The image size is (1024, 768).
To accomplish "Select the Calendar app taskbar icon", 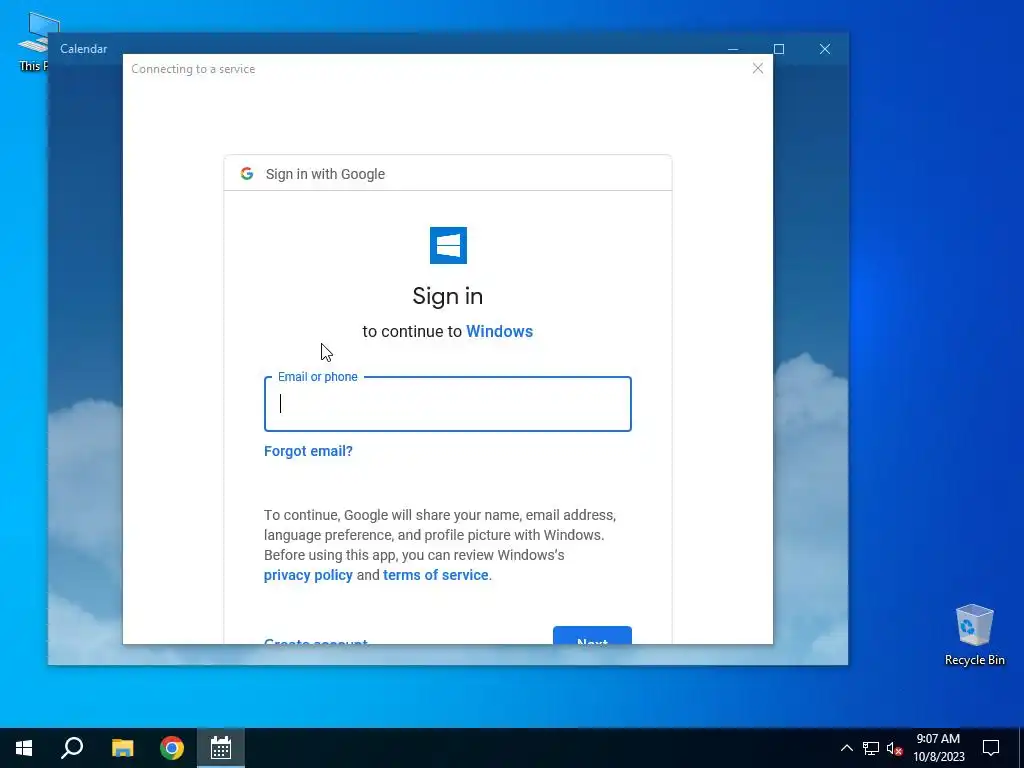I will (x=221, y=748).
